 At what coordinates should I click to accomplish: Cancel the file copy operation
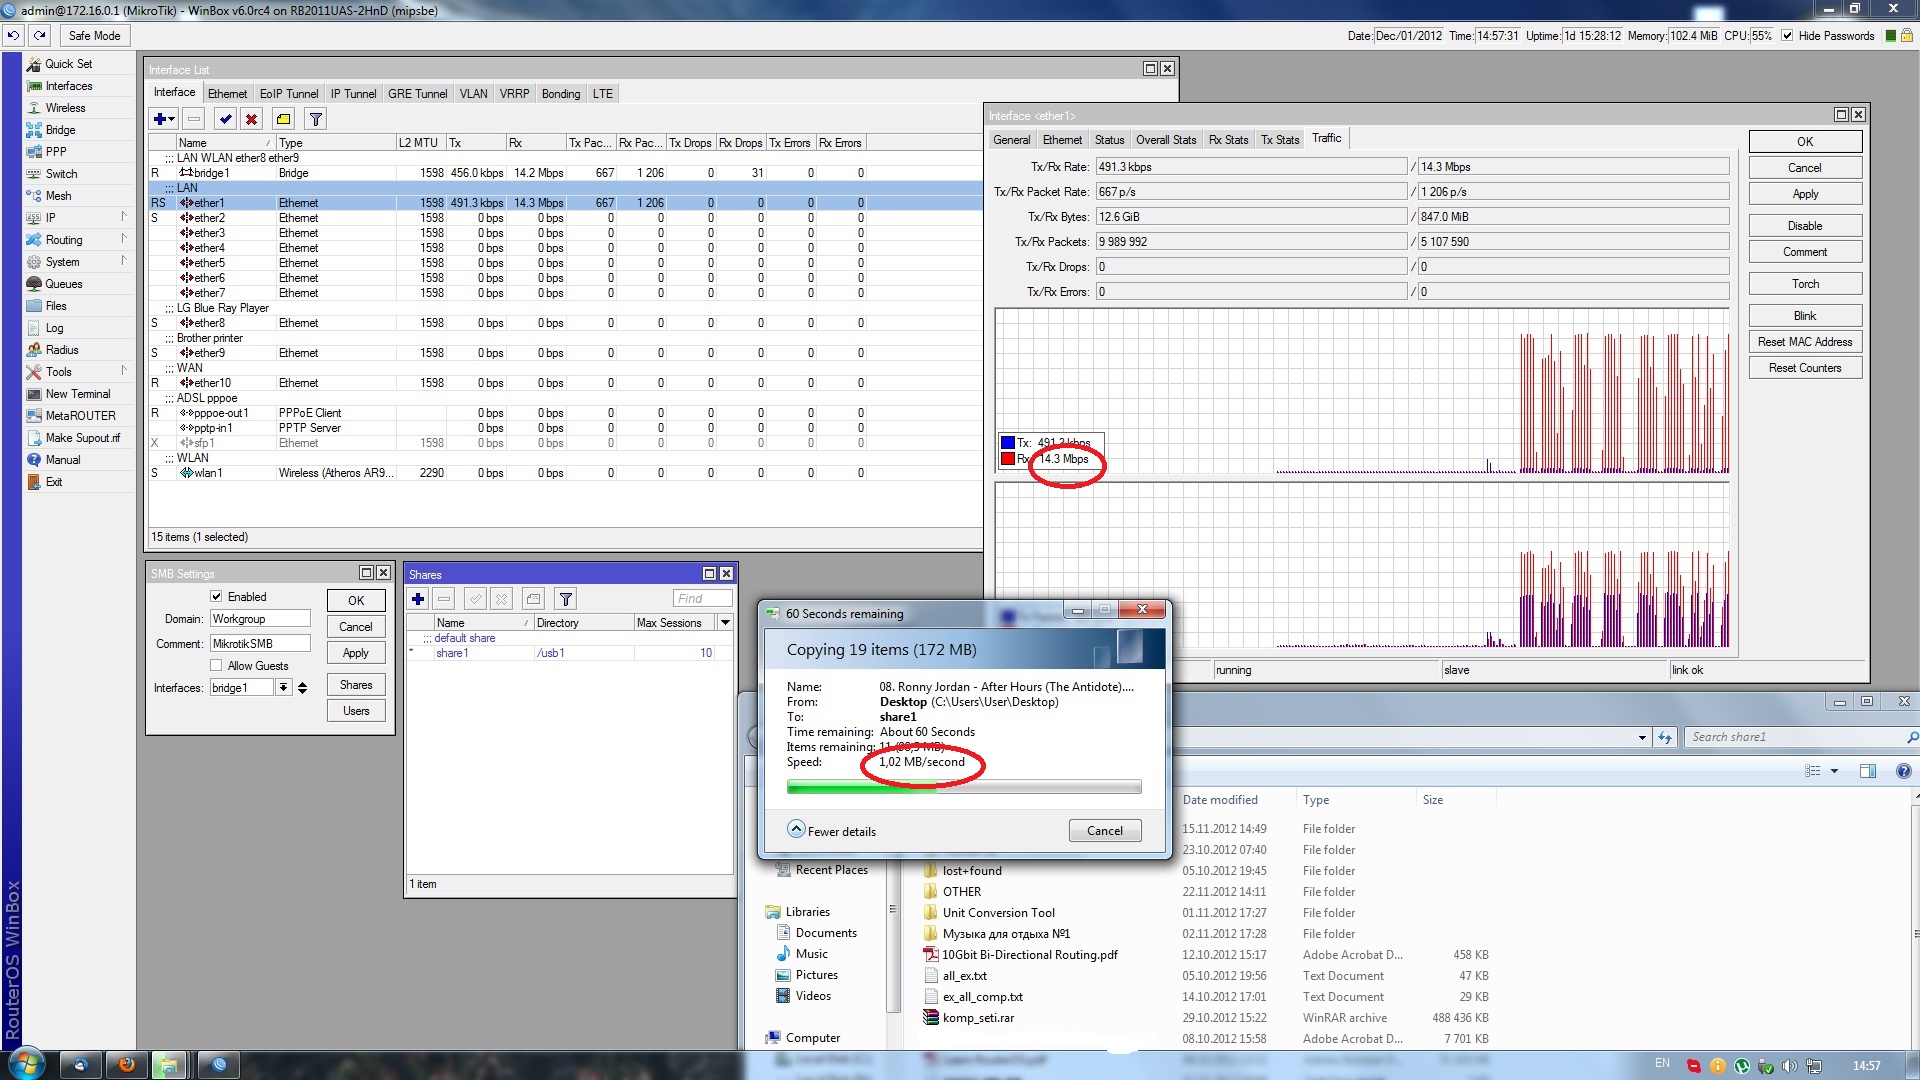point(1105,831)
